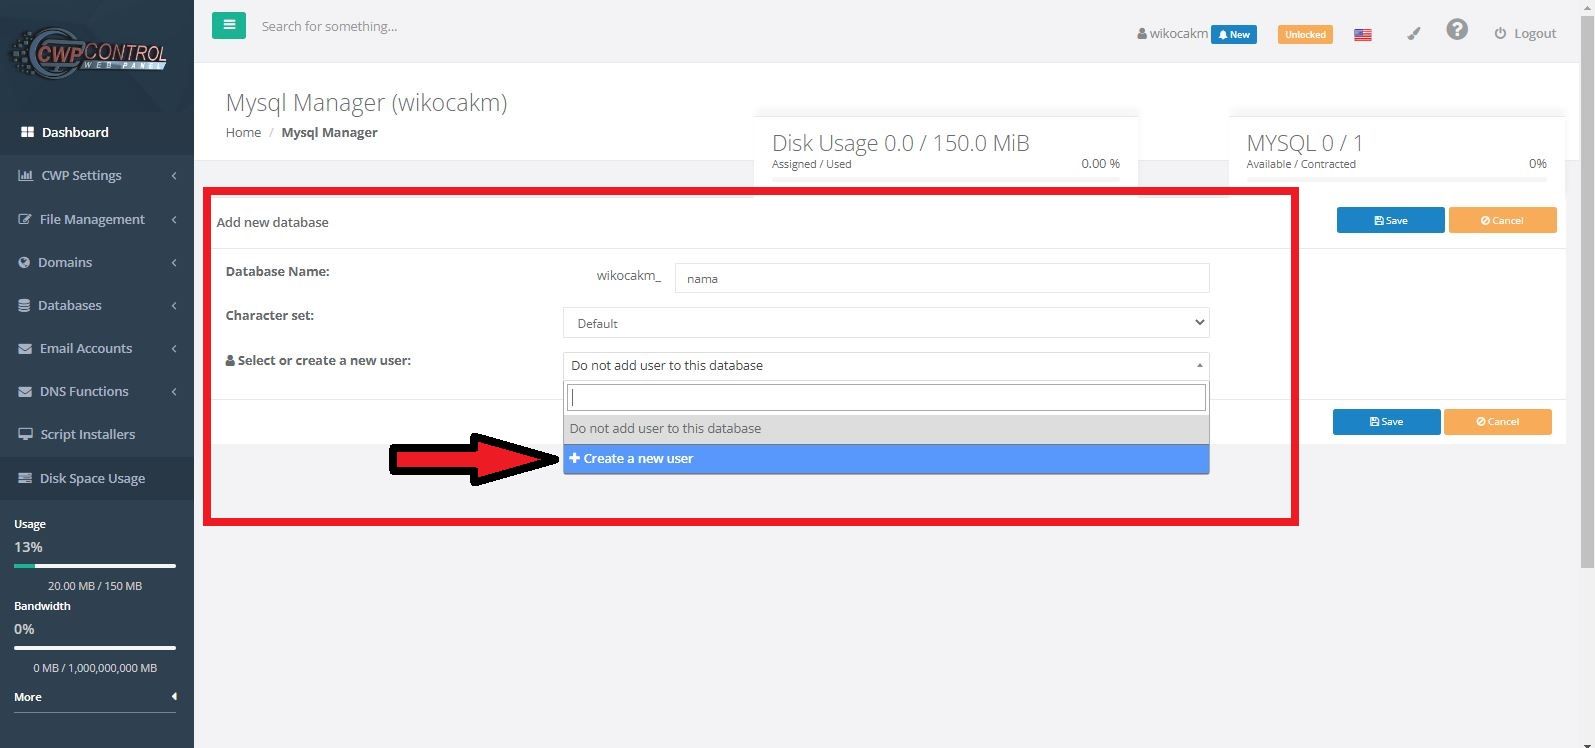The height and width of the screenshot is (748, 1595).
Task: Click the MYSQL 0 / 1 text
Action: (1304, 143)
